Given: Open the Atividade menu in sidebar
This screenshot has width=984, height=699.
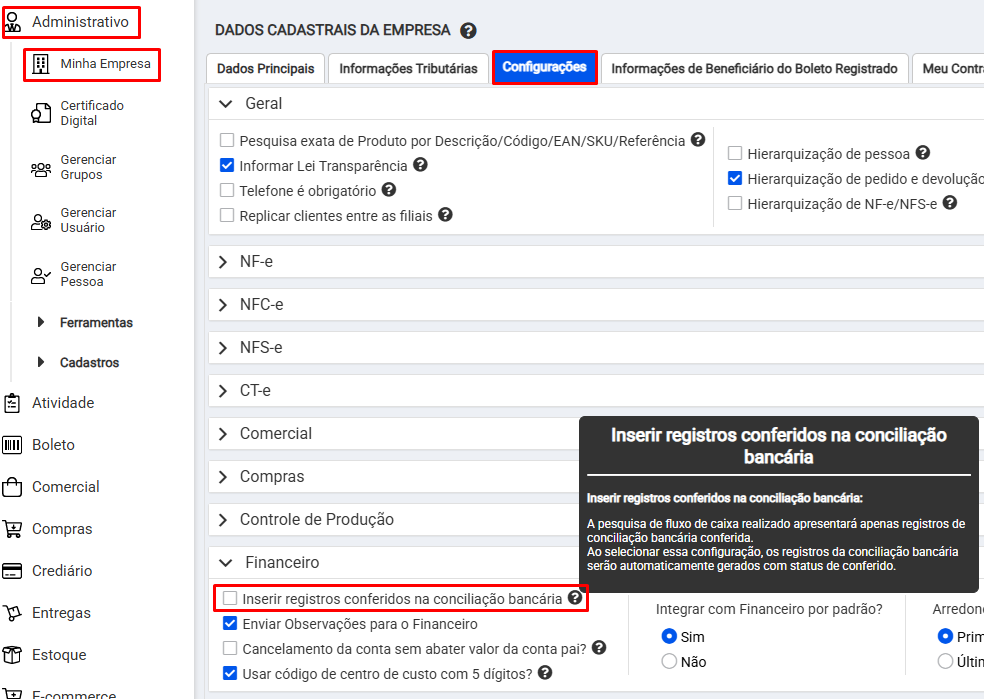Looking at the screenshot, I should [x=62, y=403].
